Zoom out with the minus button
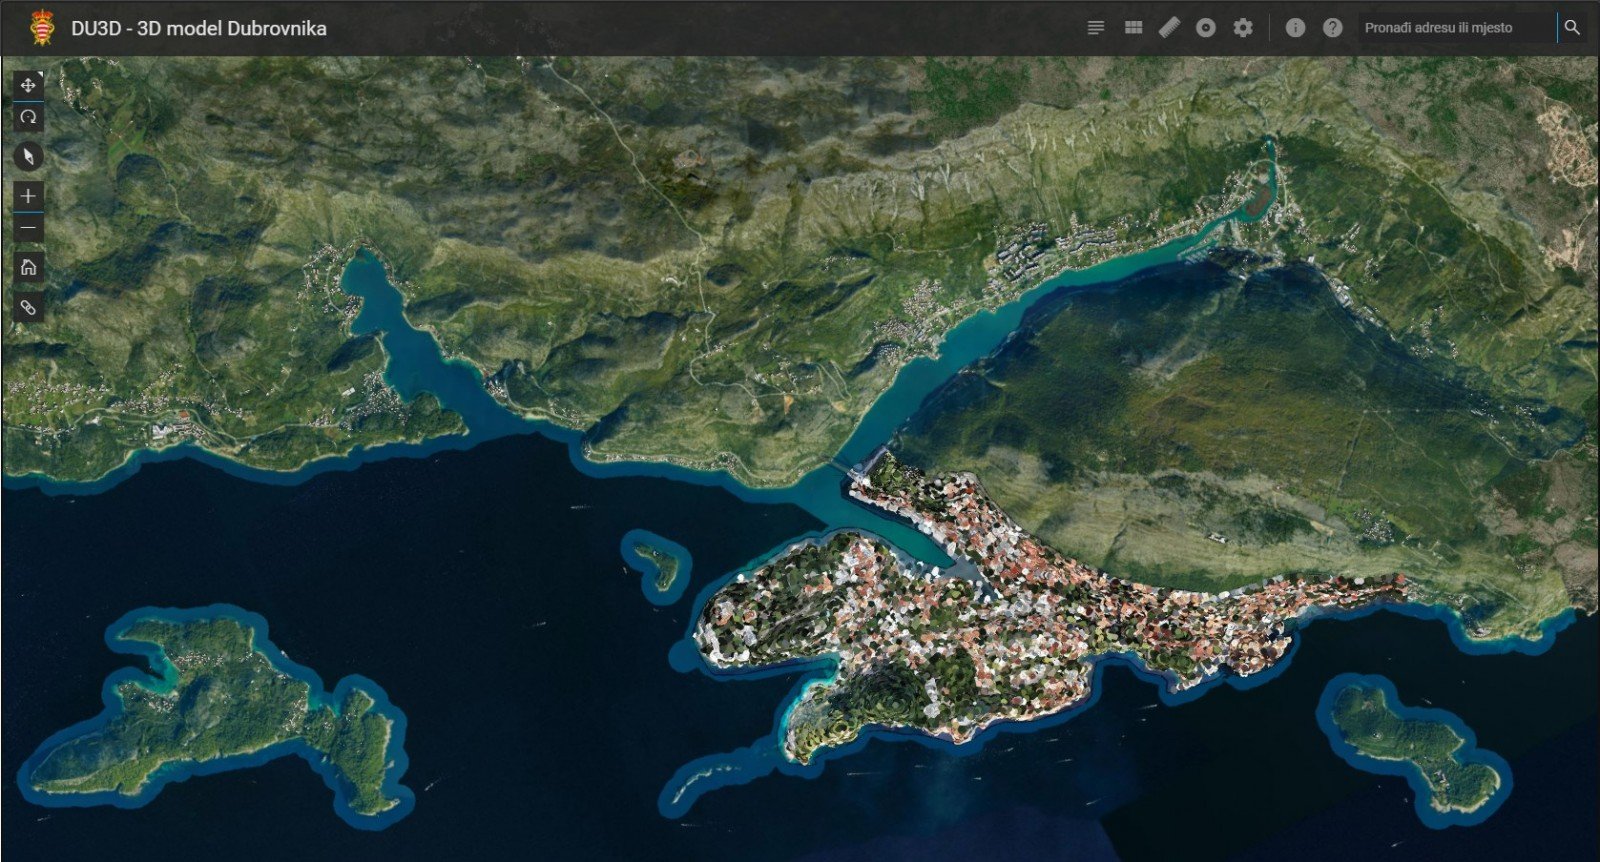This screenshot has width=1600, height=862. click(28, 228)
